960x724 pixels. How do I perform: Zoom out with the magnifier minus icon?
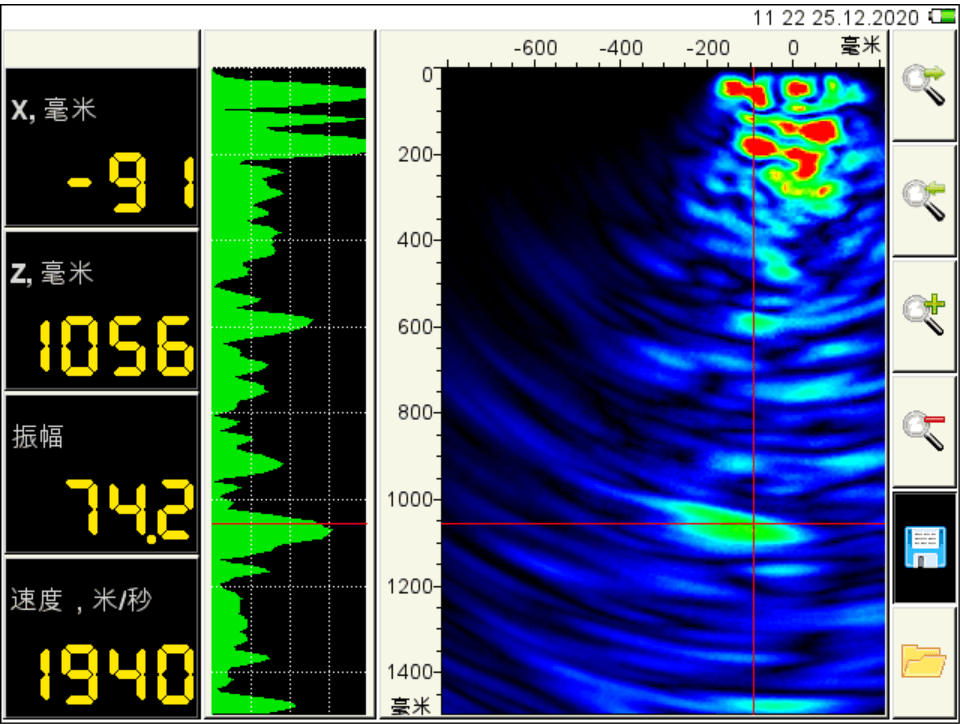point(923,431)
